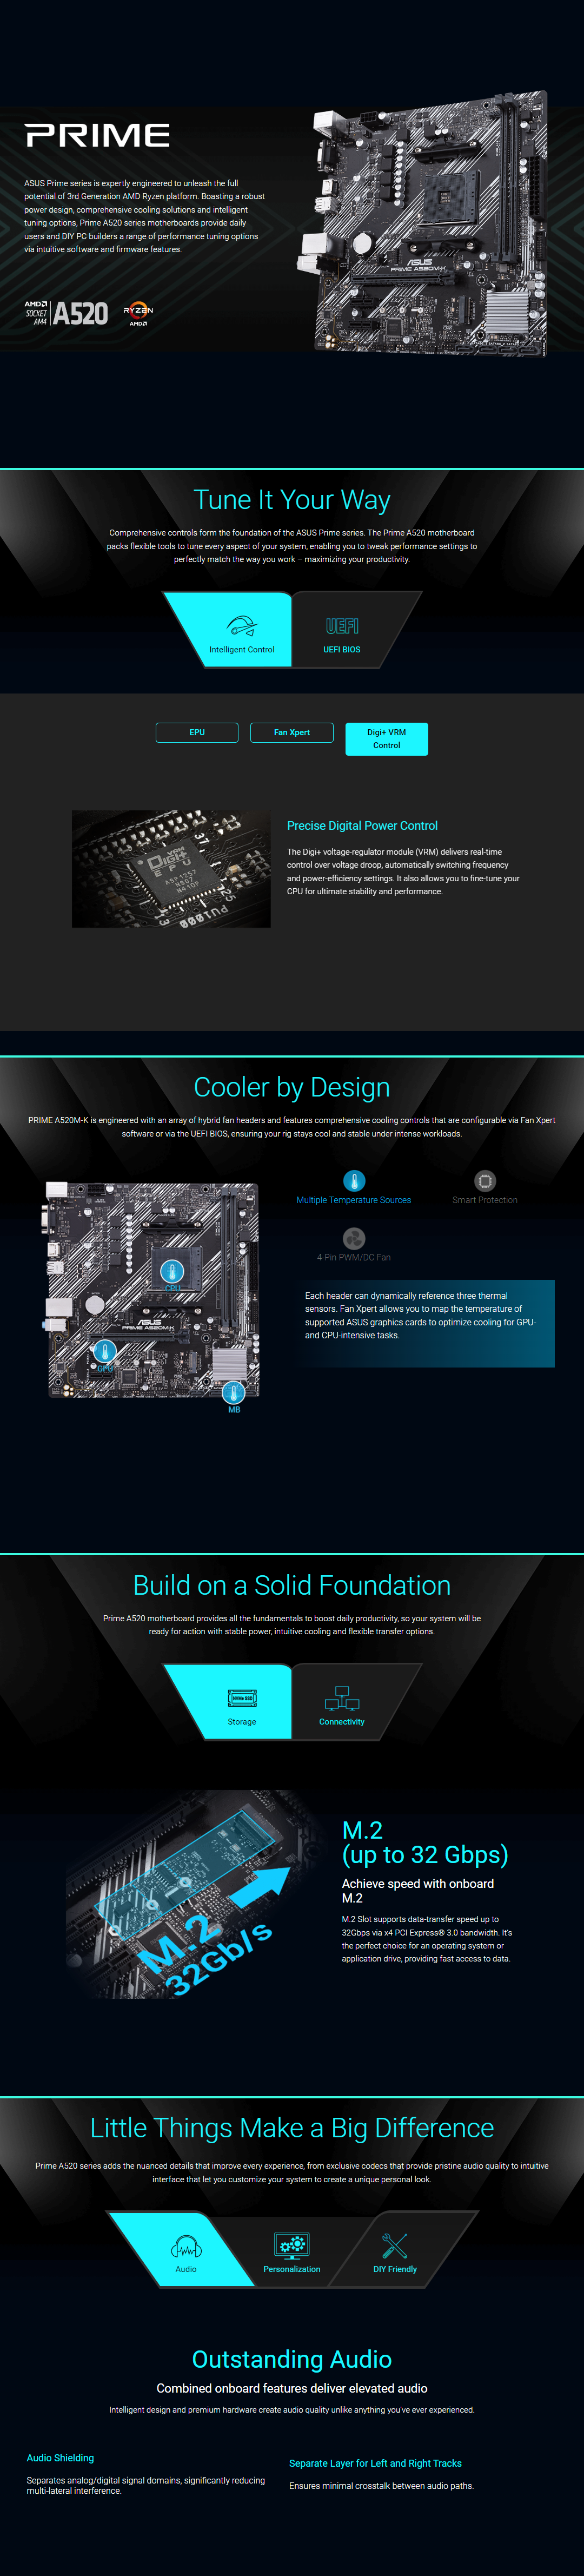Click the NVMe SSD Storage icon

242,1698
